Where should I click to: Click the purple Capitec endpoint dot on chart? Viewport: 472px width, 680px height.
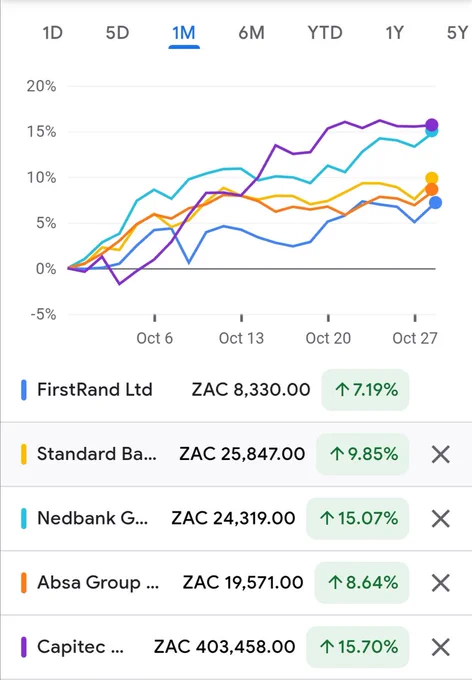[x=431, y=125]
